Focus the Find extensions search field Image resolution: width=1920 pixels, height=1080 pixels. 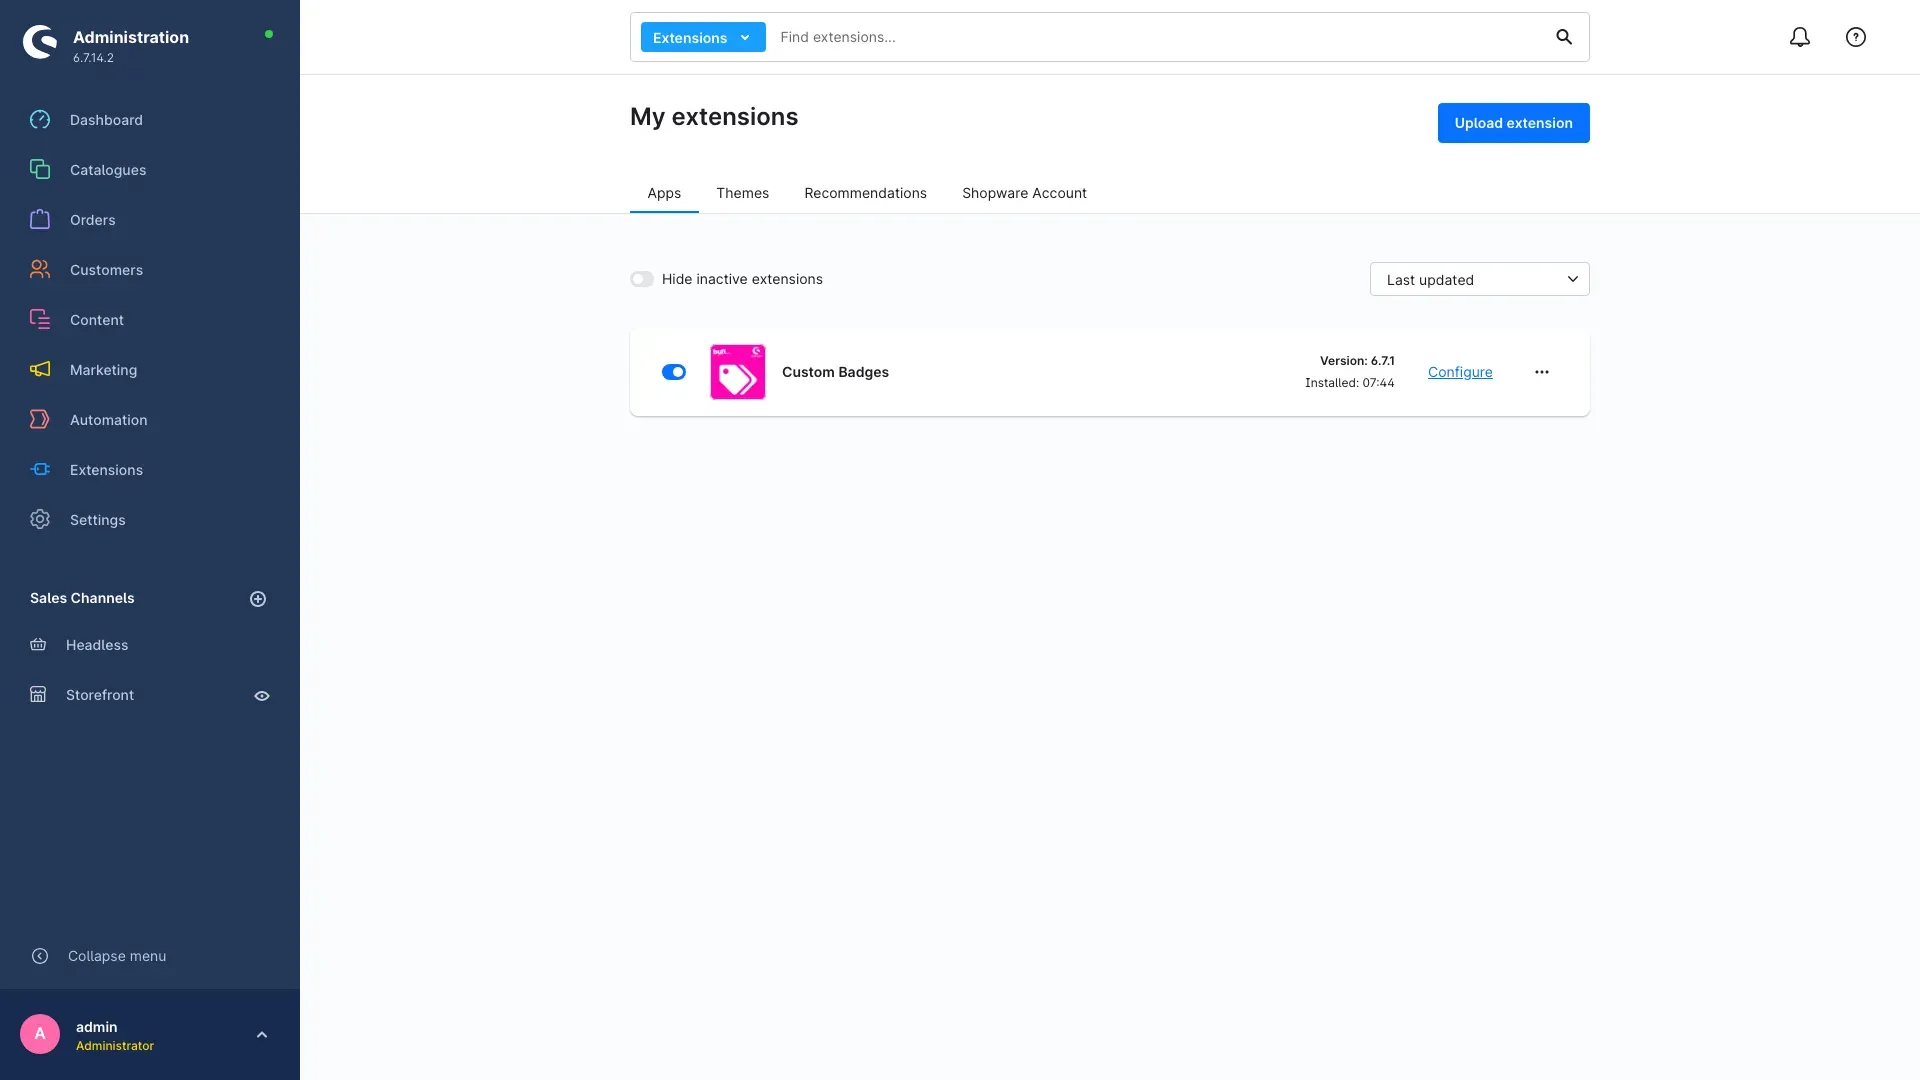pos(1160,37)
